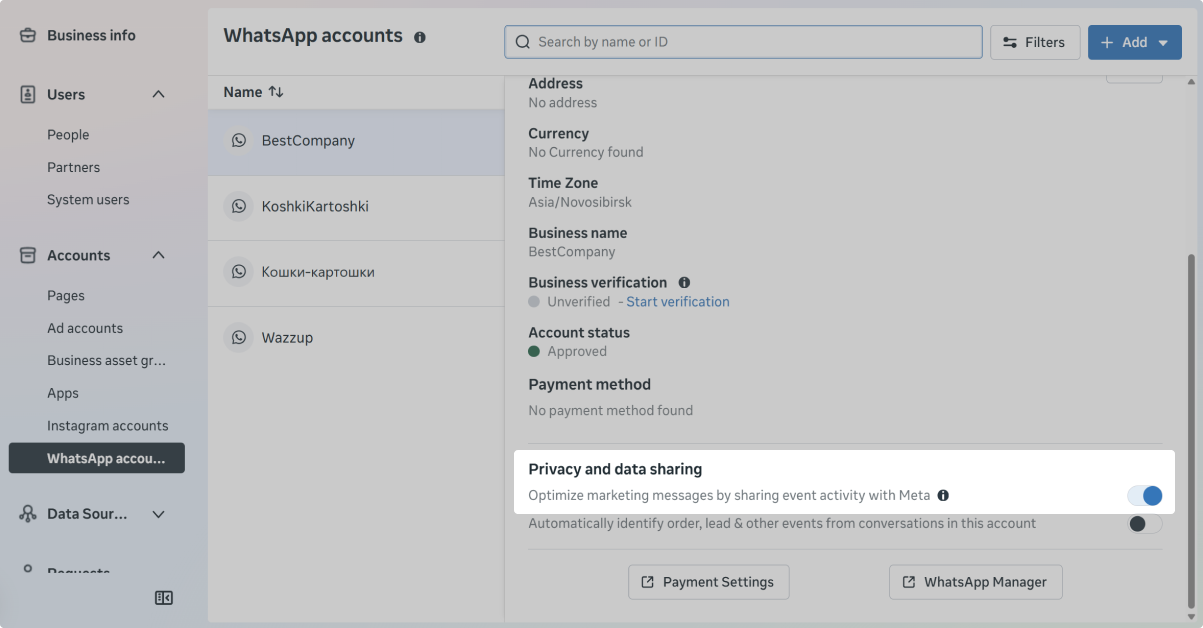Screen dimensions: 1203x628
Task: Click the Payment Settings button
Action: click(708, 582)
